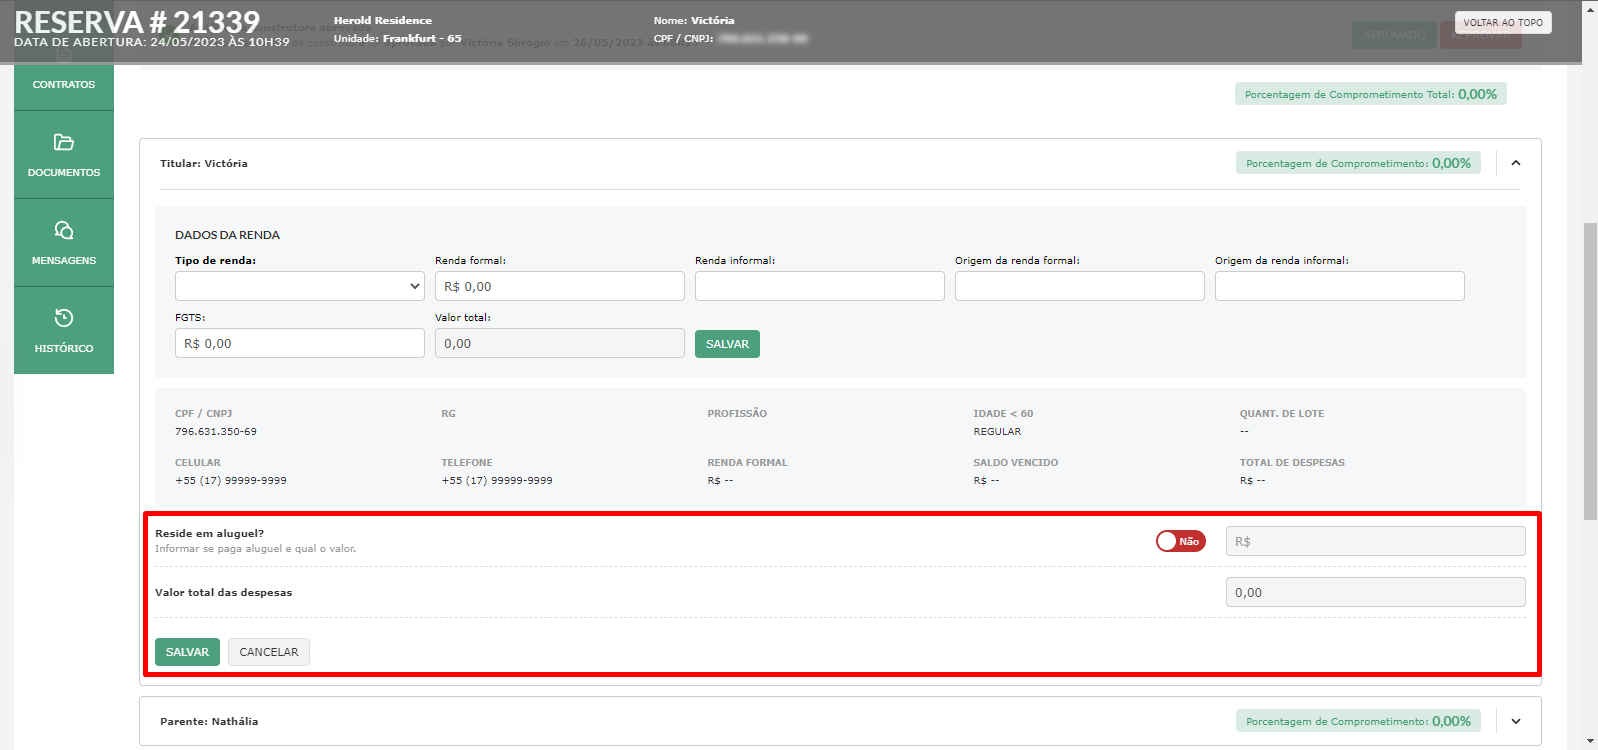This screenshot has height=750, width=1598.
Task: Click the Histórico sidebar label
Action: [x=64, y=349]
